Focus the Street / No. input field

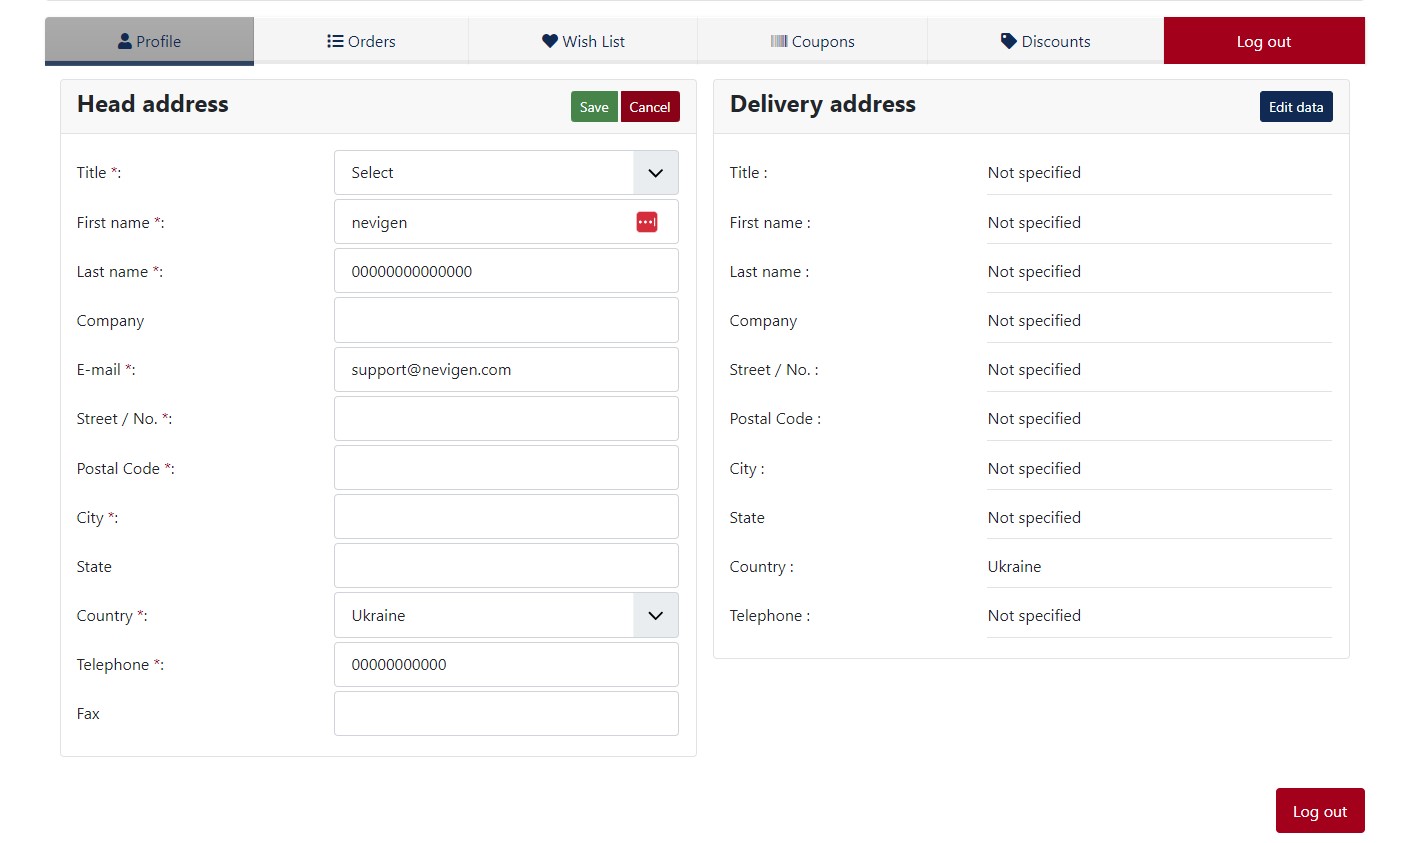[506, 419]
